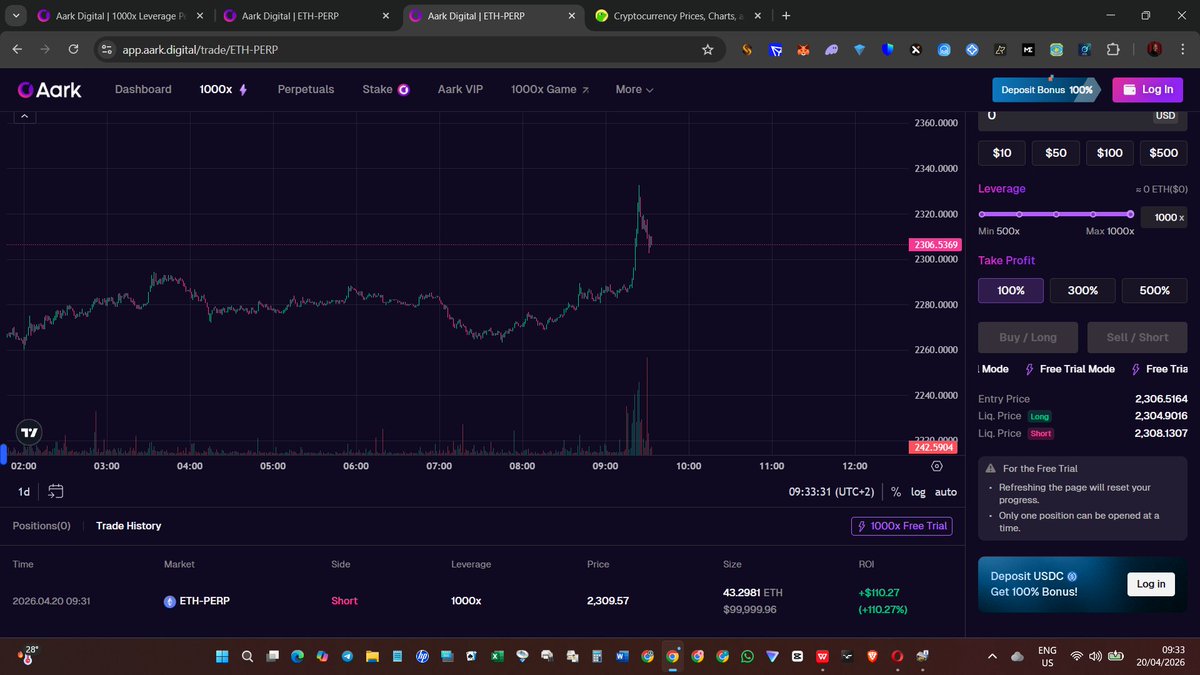This screenshot has width=1200, height=675.
Task: Open the Stake page
Action: (386, 89)
